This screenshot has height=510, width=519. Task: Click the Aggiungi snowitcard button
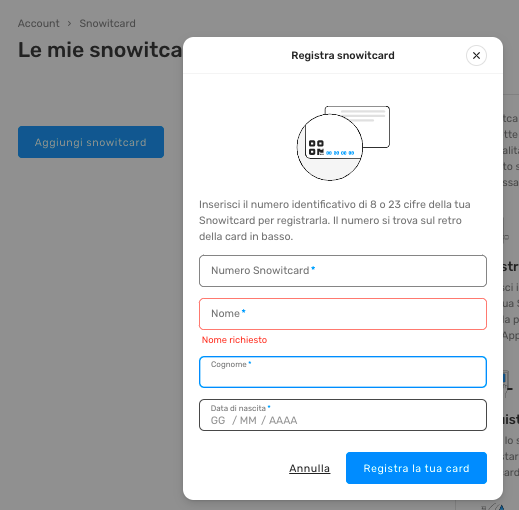tap(91, 142)
